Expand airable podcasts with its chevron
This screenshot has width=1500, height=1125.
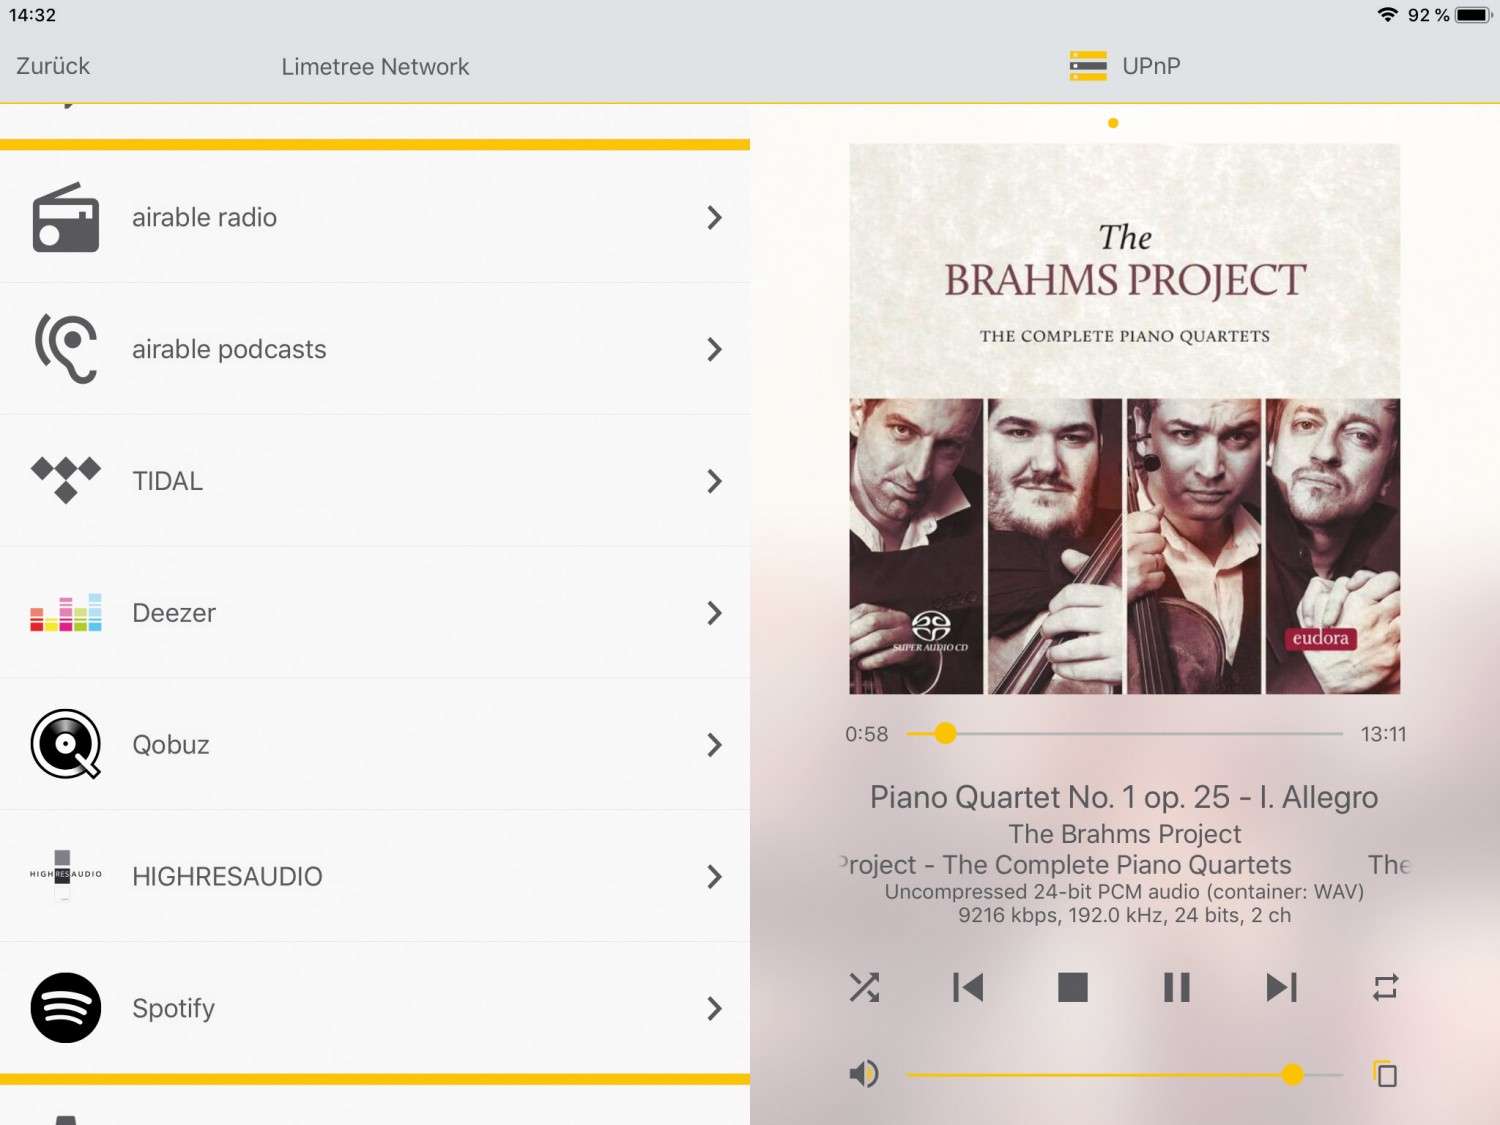pyautogui.click(x=714, y=349)
